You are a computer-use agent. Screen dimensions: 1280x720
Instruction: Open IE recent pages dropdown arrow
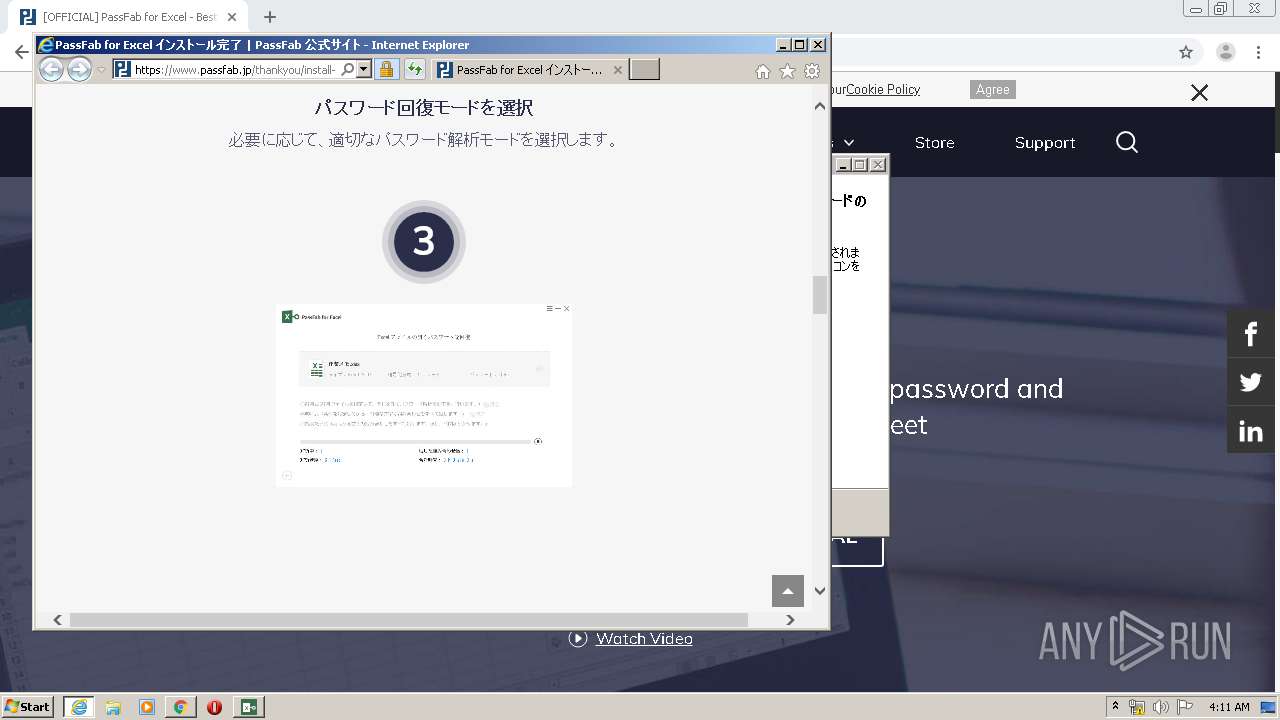tap(101, 70)
